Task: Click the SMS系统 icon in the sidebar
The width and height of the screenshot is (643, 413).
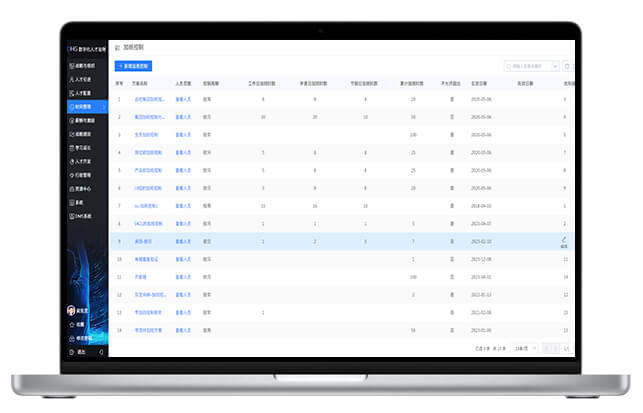Action: coord(71,215)
